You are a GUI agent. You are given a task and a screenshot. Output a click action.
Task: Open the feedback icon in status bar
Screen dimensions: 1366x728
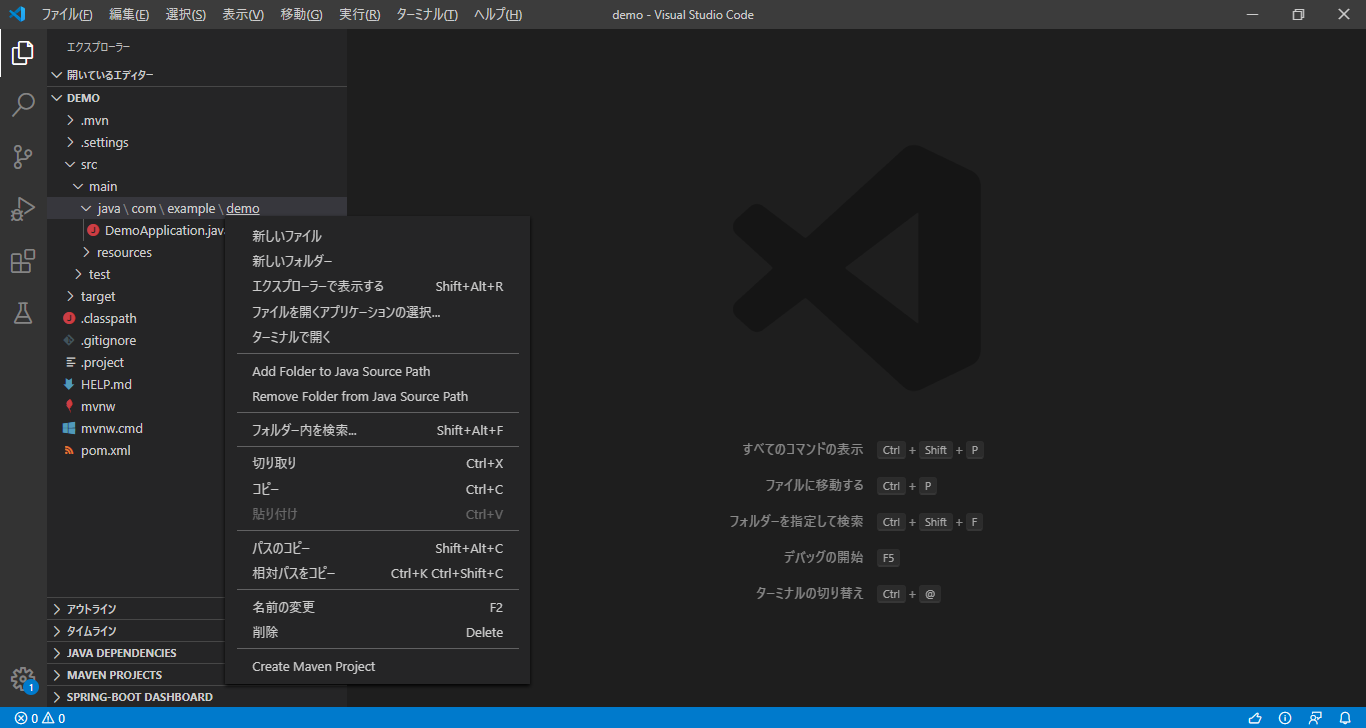click(x=1315, y=718)
